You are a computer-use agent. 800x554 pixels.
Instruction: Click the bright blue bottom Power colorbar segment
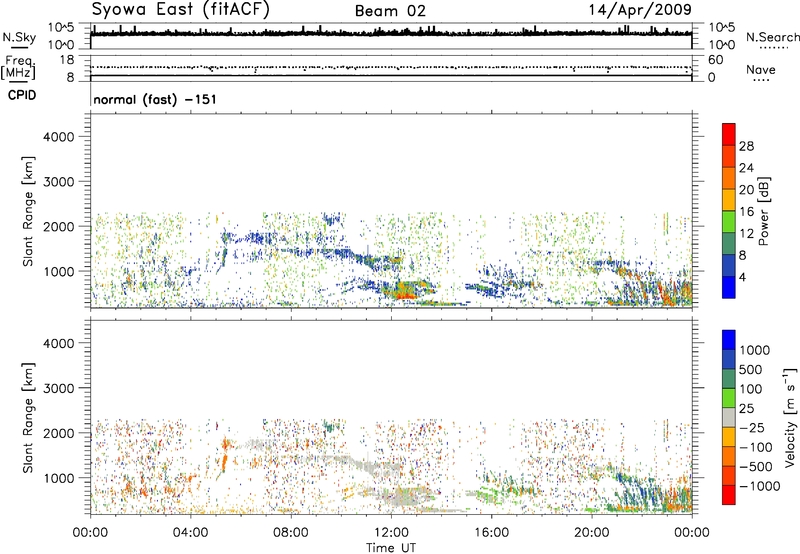729,287
